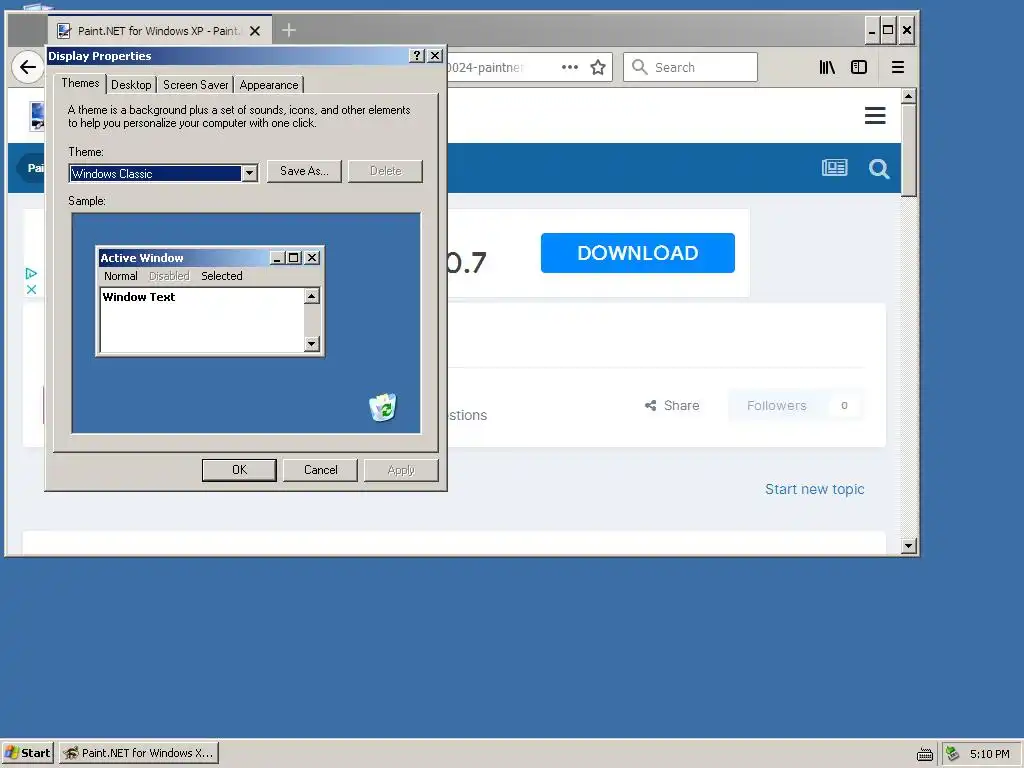Viewport: 1024px width, 768px height.
Task: Click the site search magnifier in blue bar
Action: pyautogui.click(x=879, y=168)
